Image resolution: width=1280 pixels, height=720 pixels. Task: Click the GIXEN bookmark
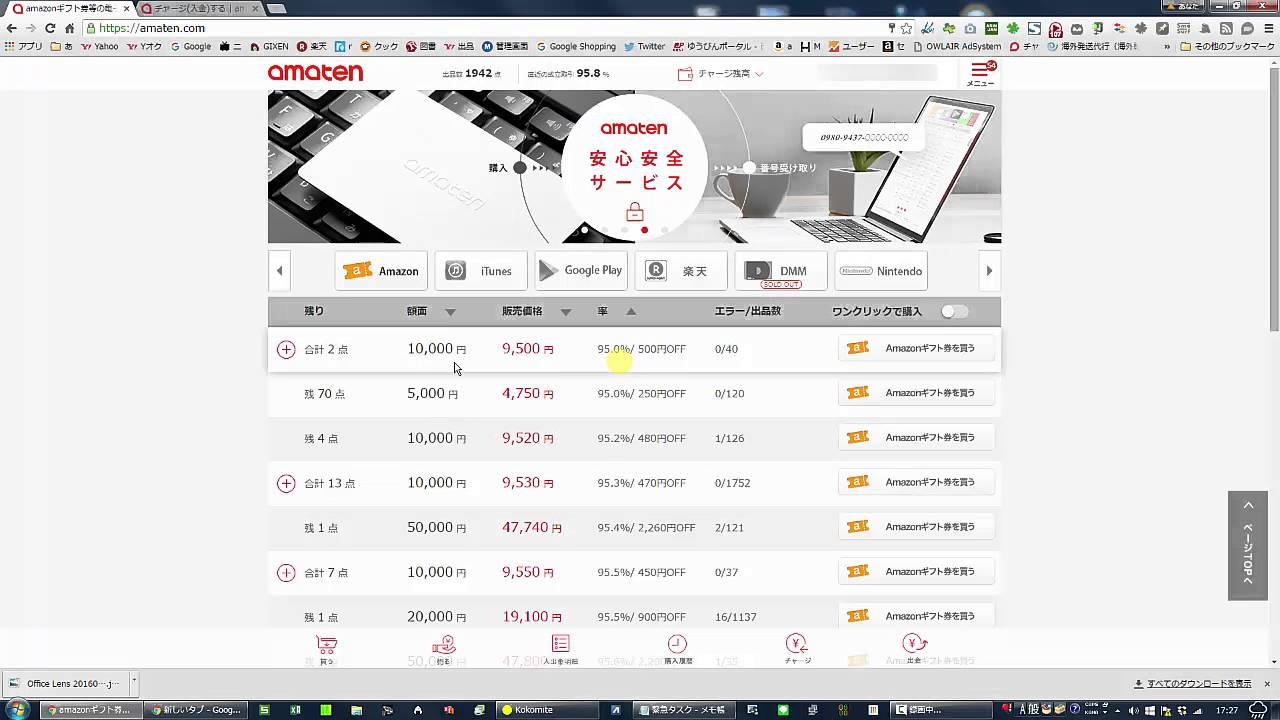click(x=269, y=46)
